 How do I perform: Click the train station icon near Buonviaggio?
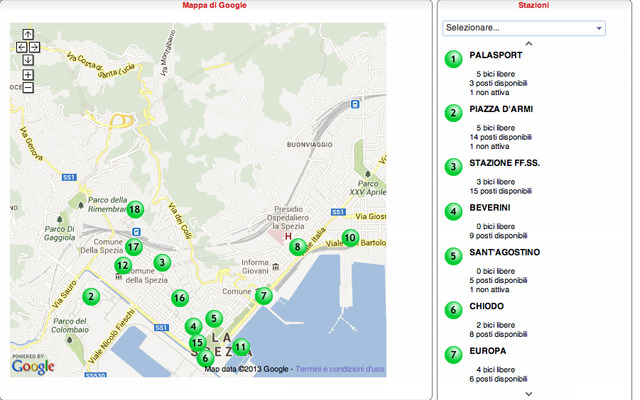(x=355, y=104)
